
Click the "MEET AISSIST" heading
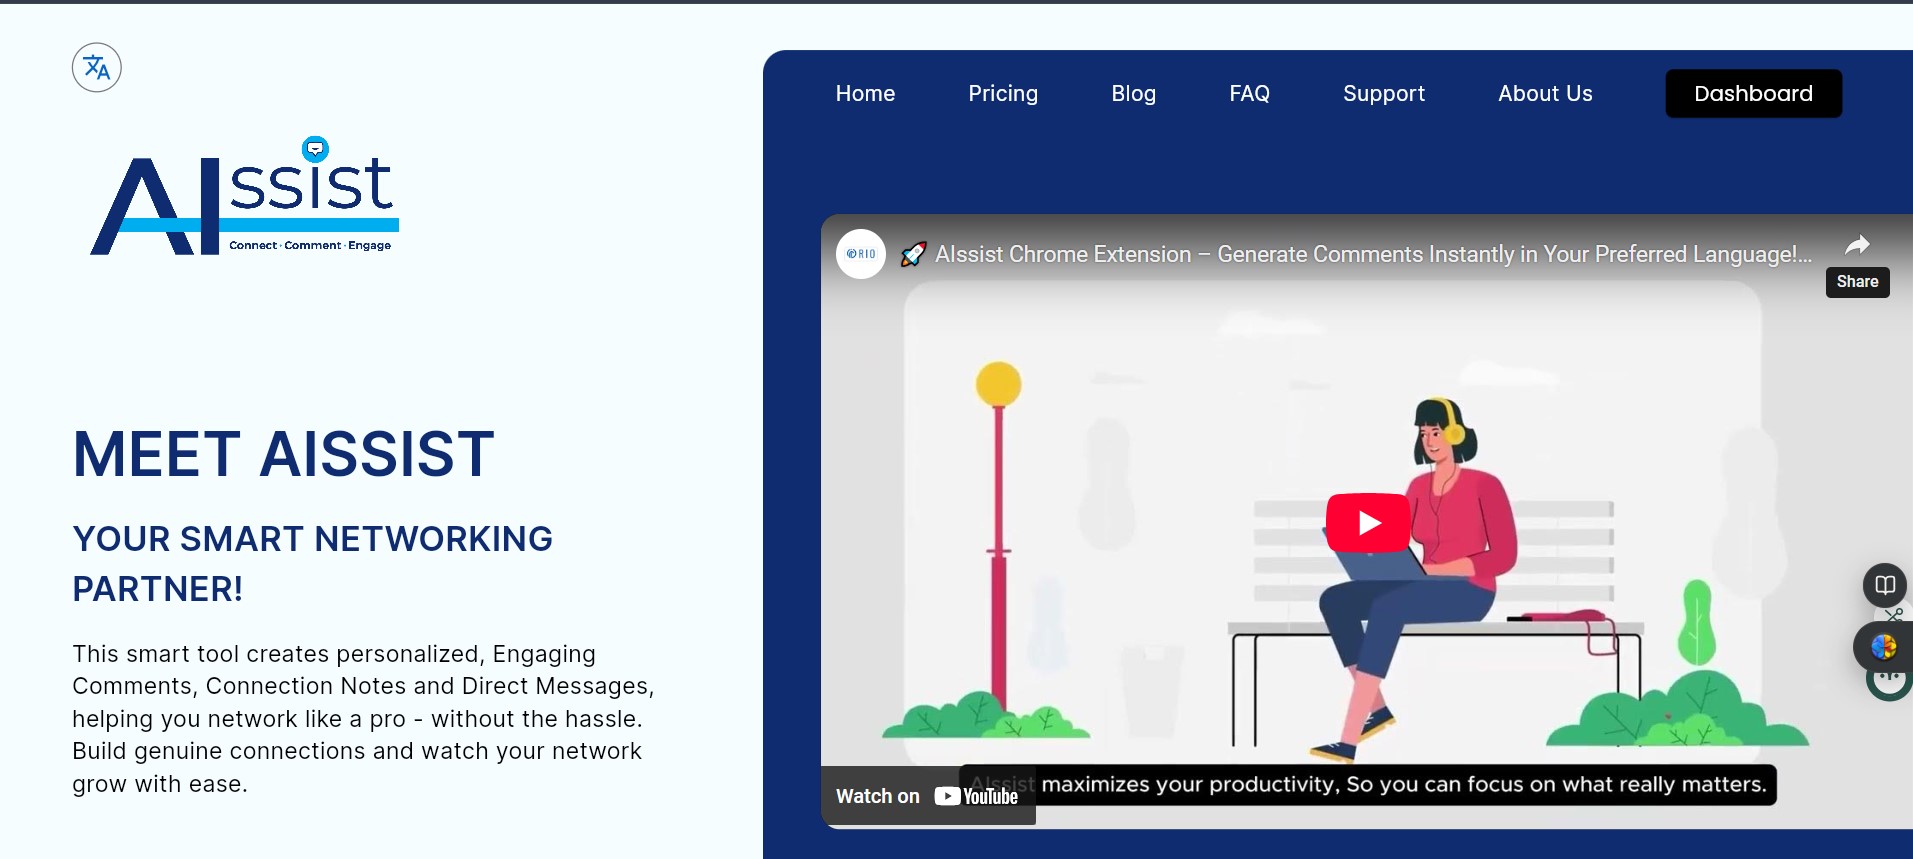coord(284,454)
